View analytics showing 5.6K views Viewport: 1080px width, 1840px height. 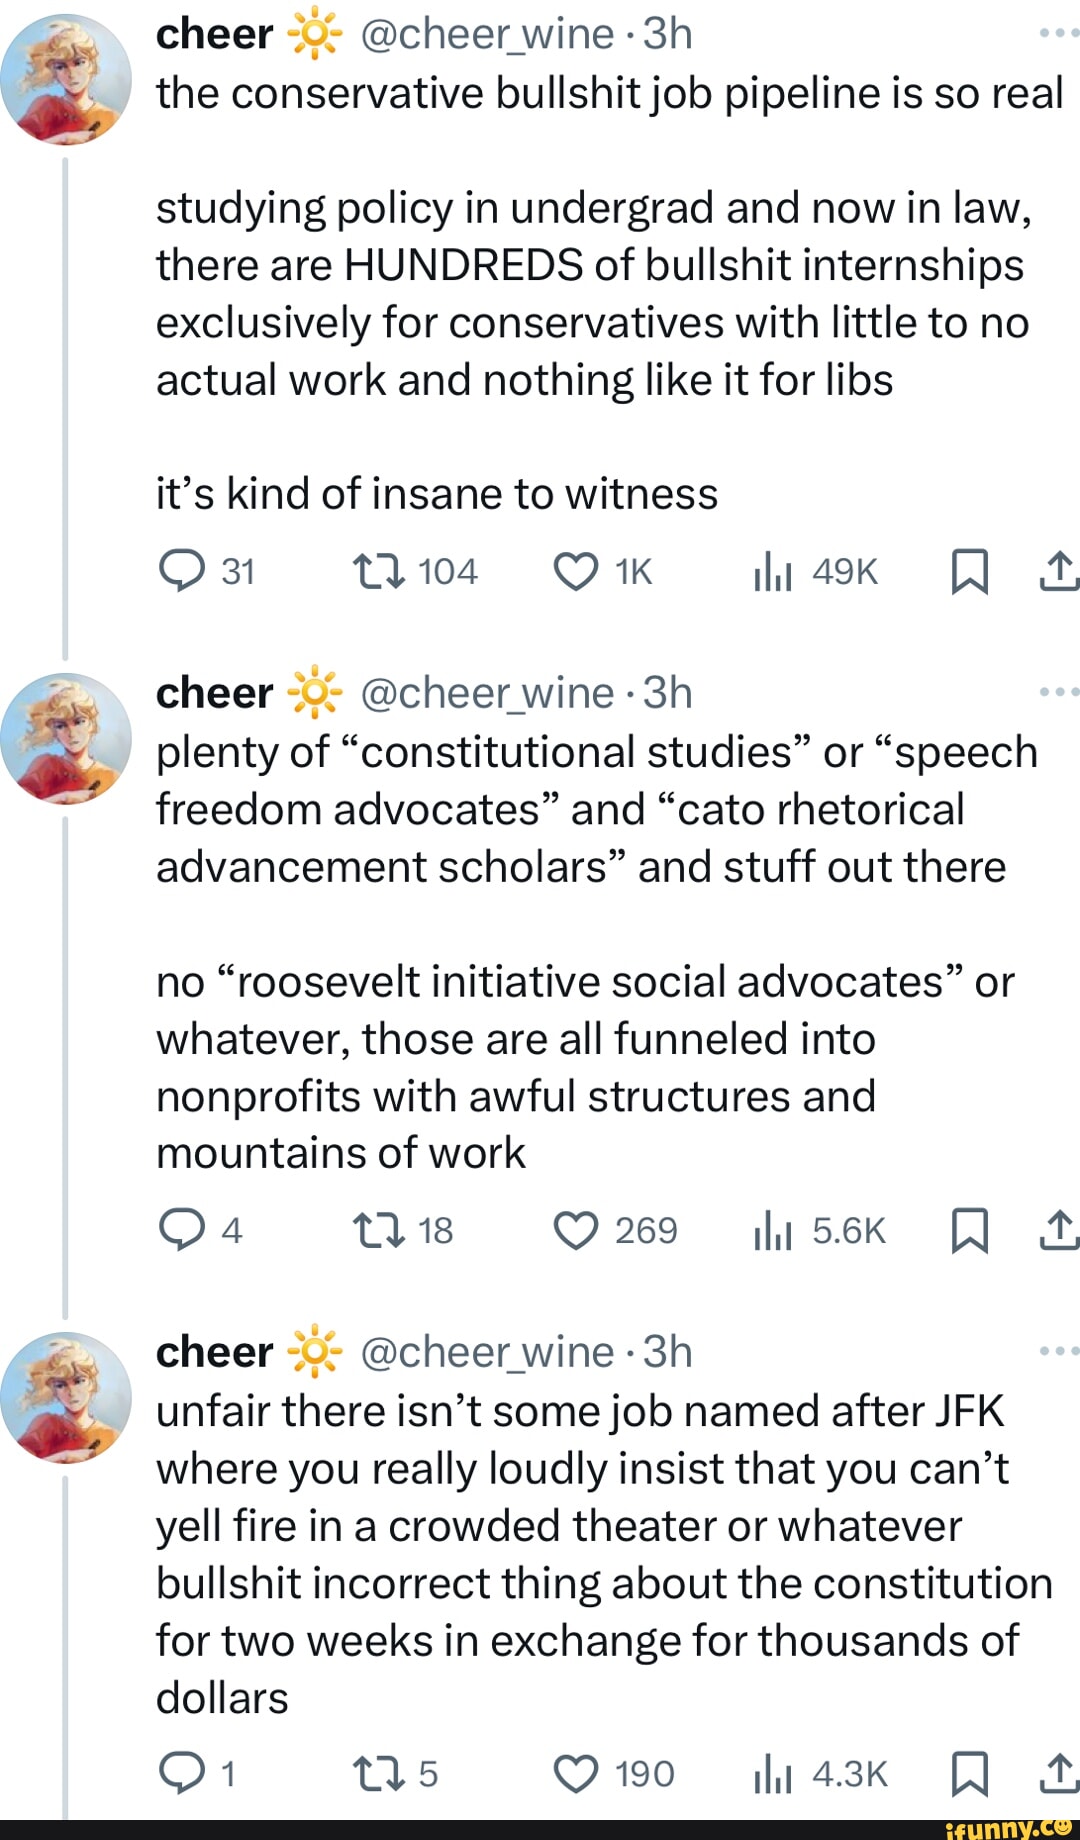[x=773, y=1231]
